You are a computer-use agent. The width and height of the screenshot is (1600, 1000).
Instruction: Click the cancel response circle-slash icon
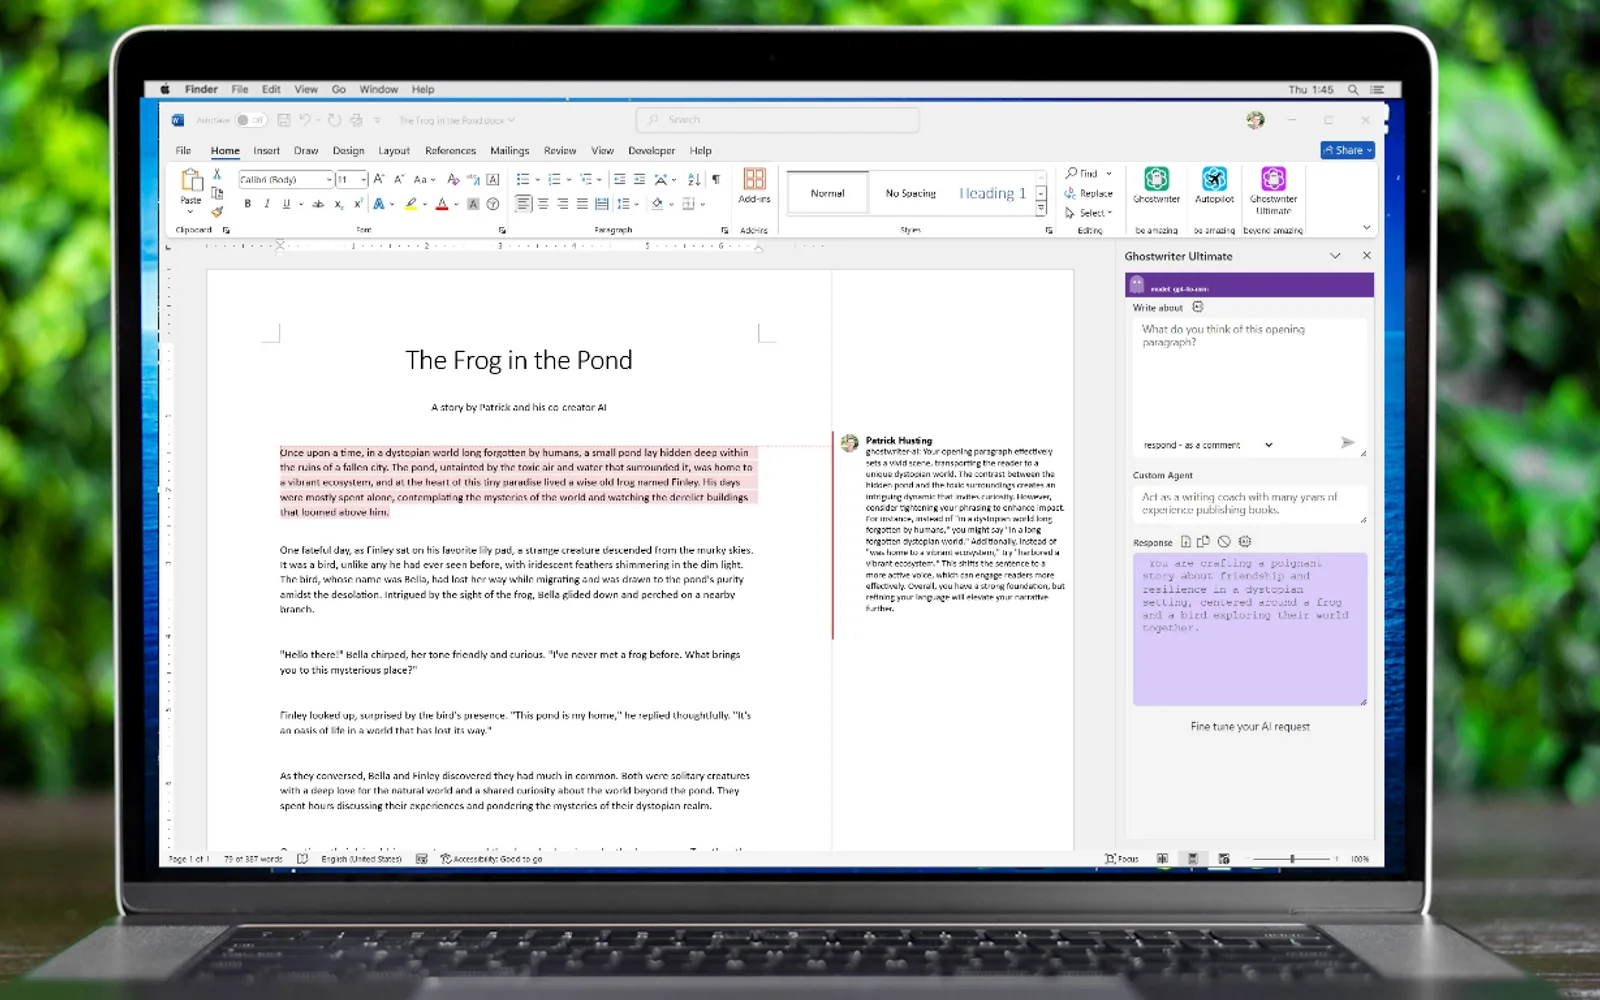pyautogui.click(x=1224, y=542)
